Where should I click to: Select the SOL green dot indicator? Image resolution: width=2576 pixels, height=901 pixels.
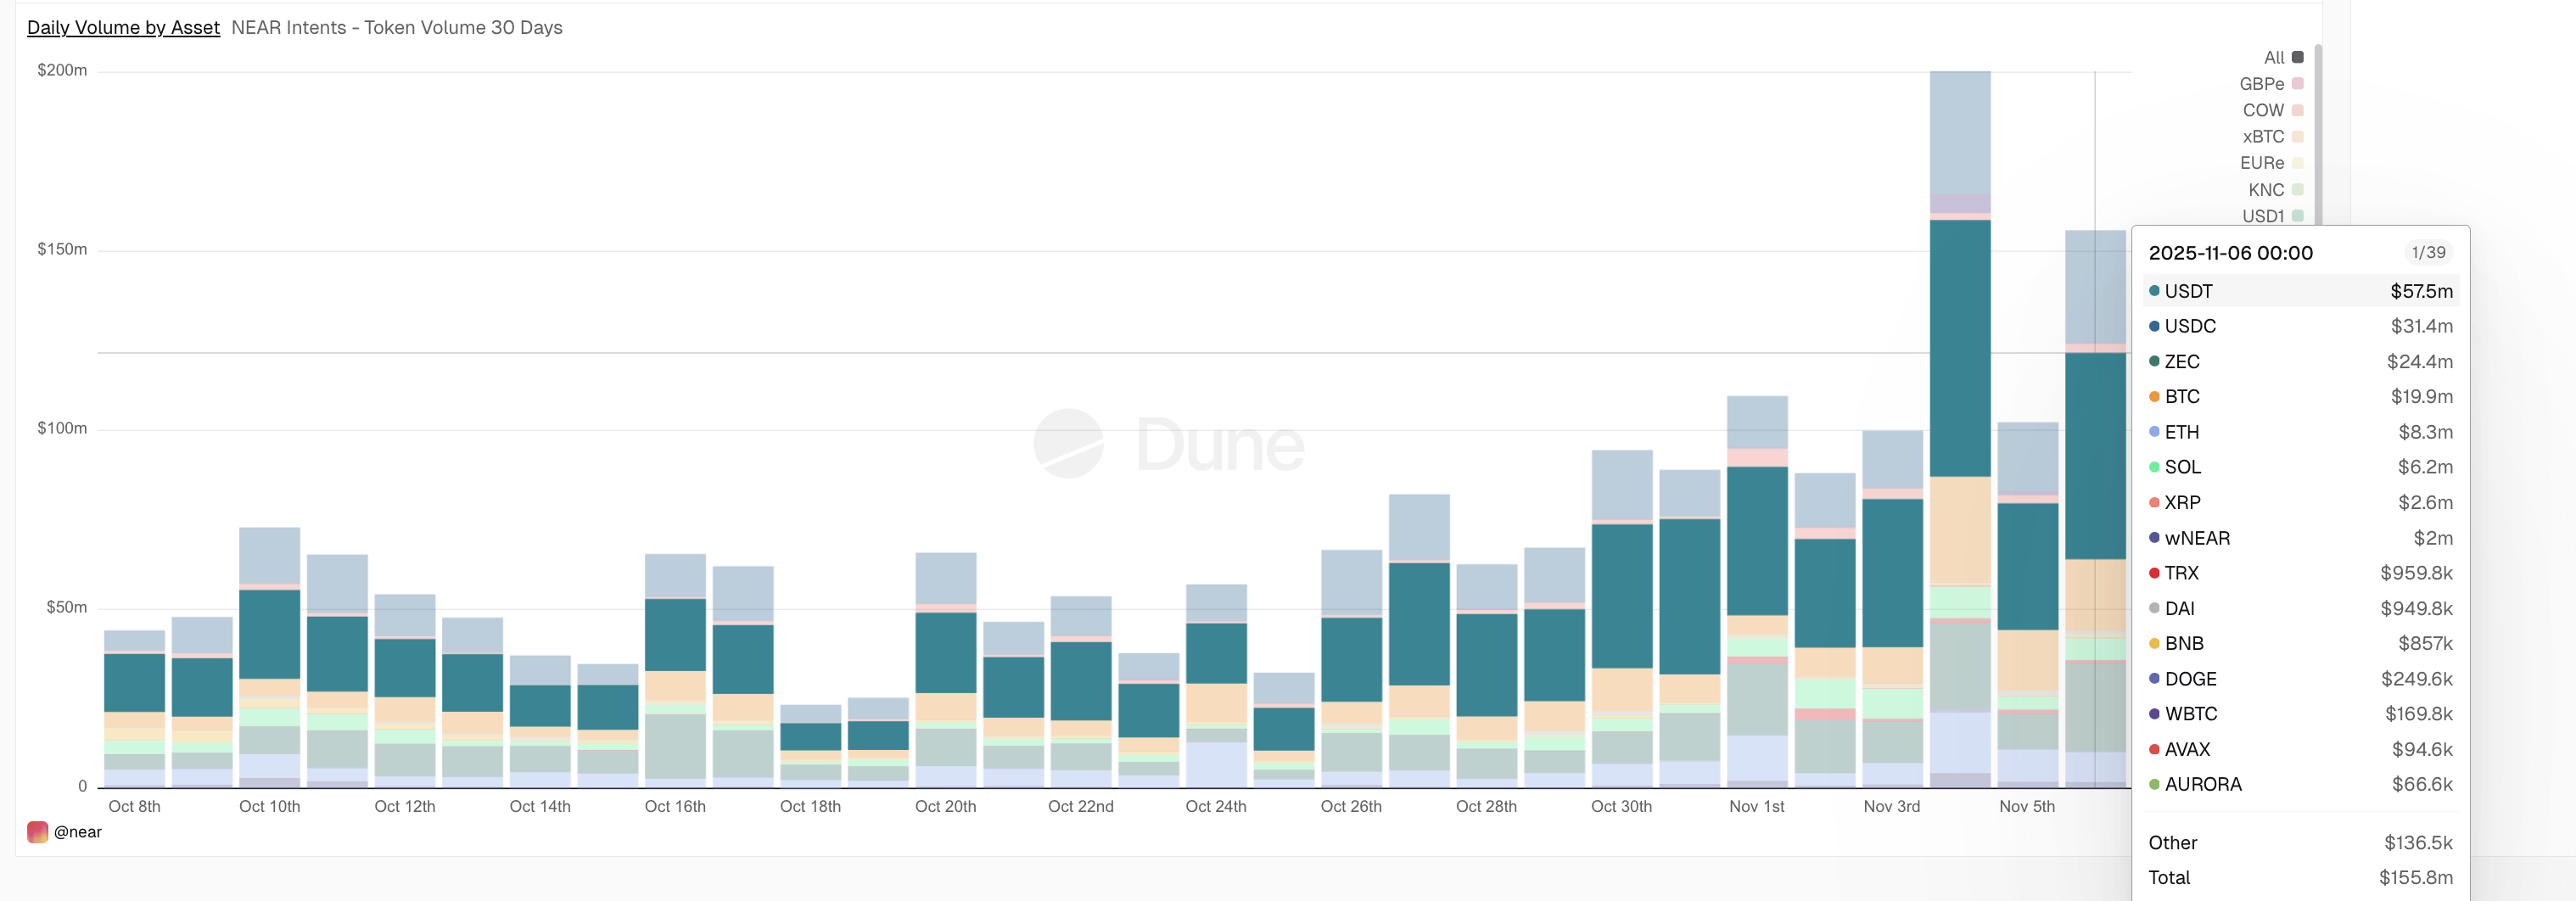[2154, 467]
